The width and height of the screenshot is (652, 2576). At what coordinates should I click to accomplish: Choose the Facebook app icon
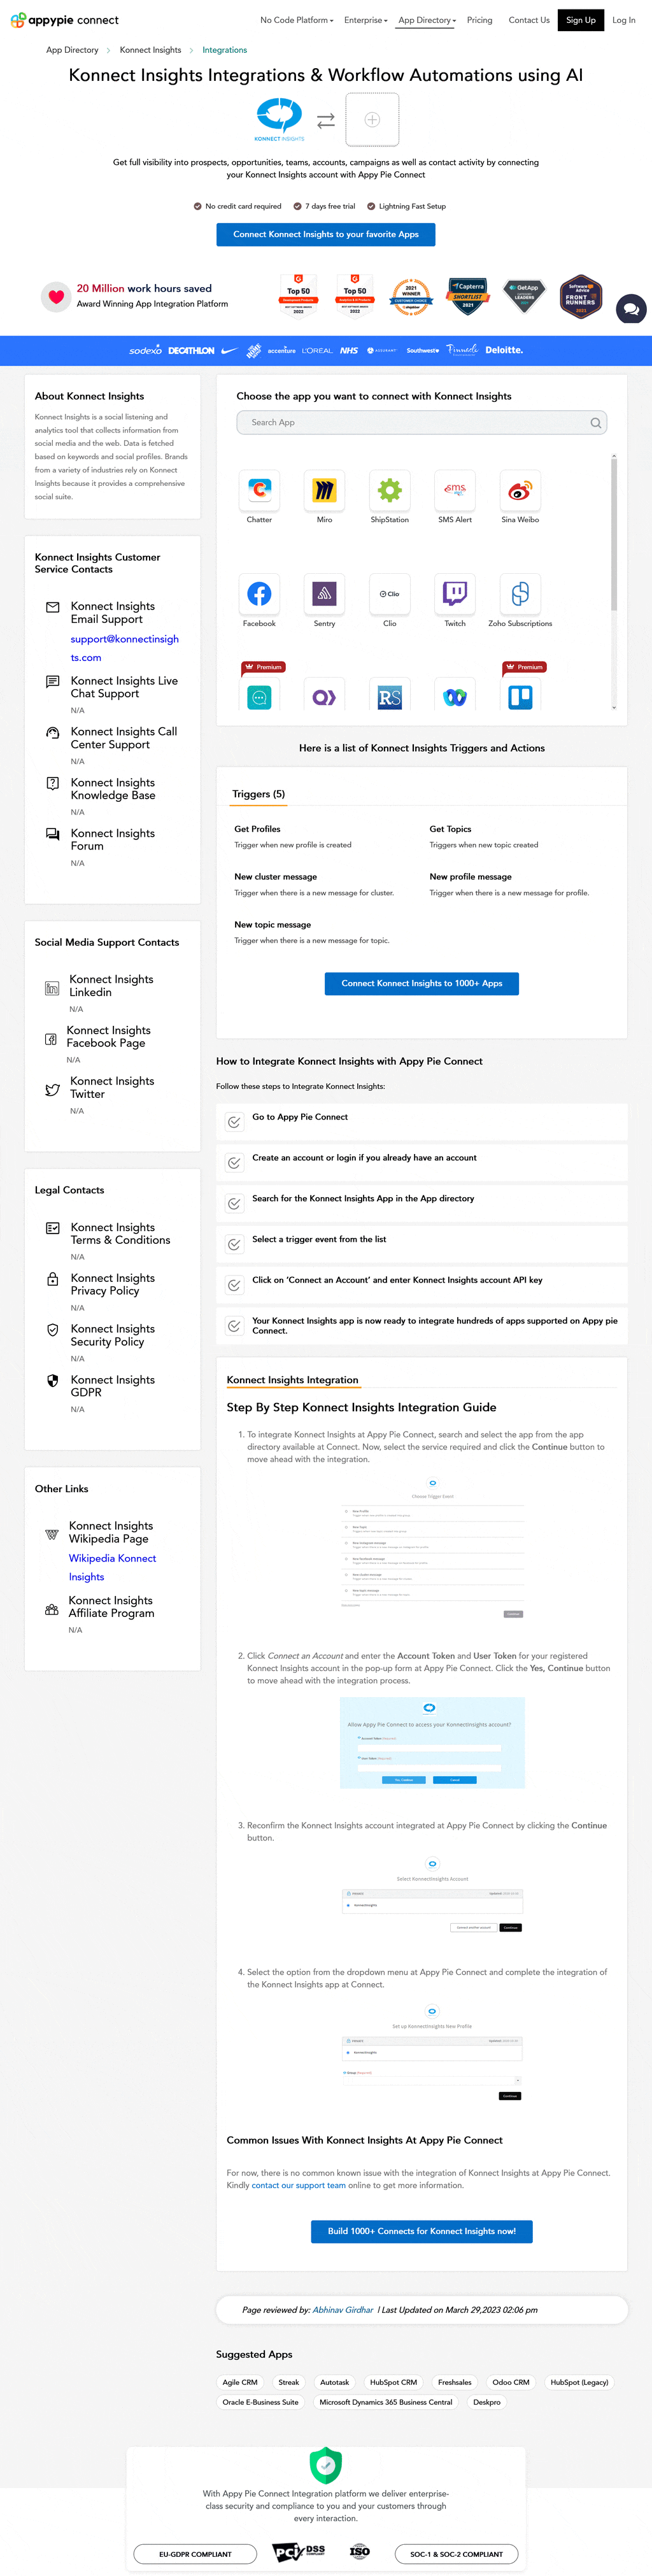coord(259,594)
